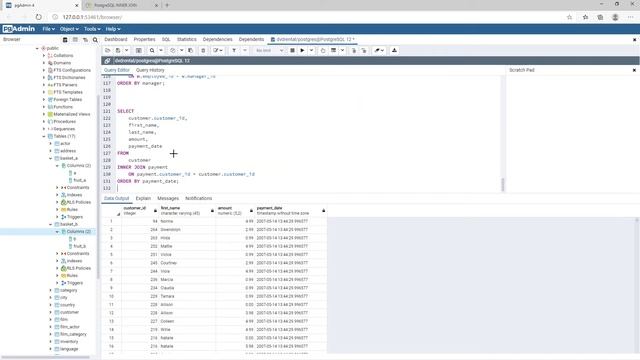The image size is (640, 360).
Task: Select the fruit_a column item
Action: (80, 180)
